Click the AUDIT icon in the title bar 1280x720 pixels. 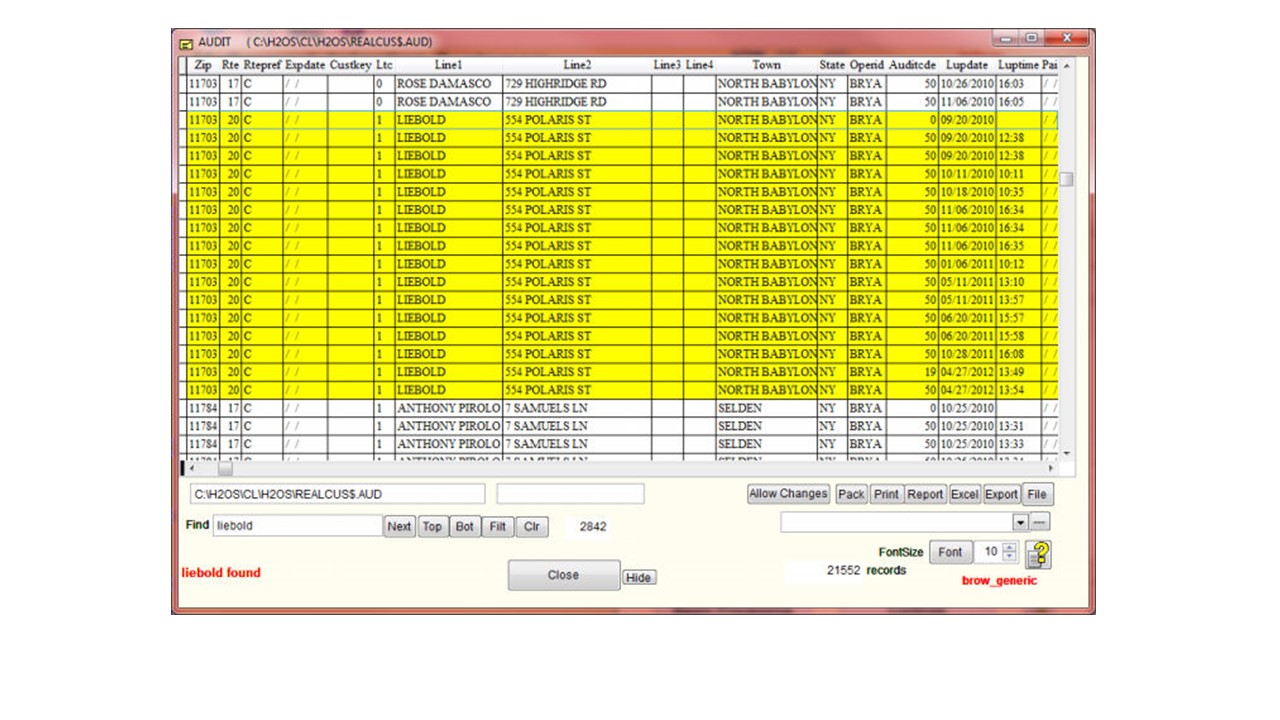coord(186,41)
